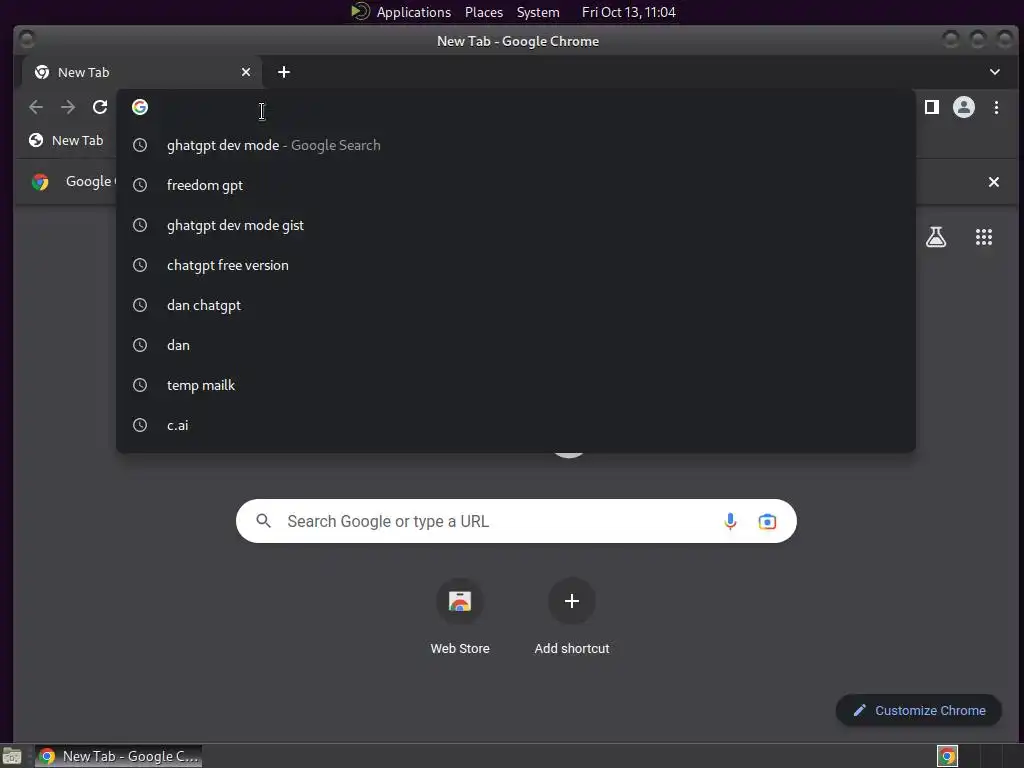Close the New Tab tab
Screen dimensions: 1024x768
(246, 72)
